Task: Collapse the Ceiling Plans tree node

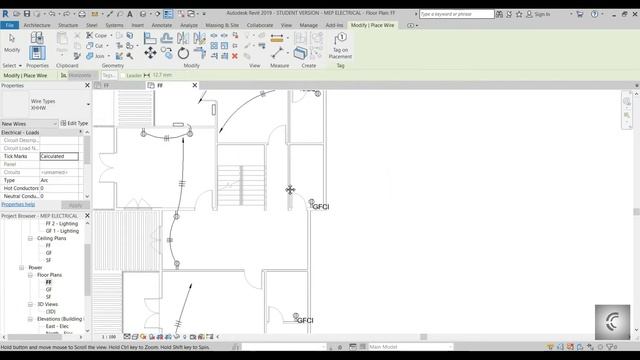Action: [30, 238]
